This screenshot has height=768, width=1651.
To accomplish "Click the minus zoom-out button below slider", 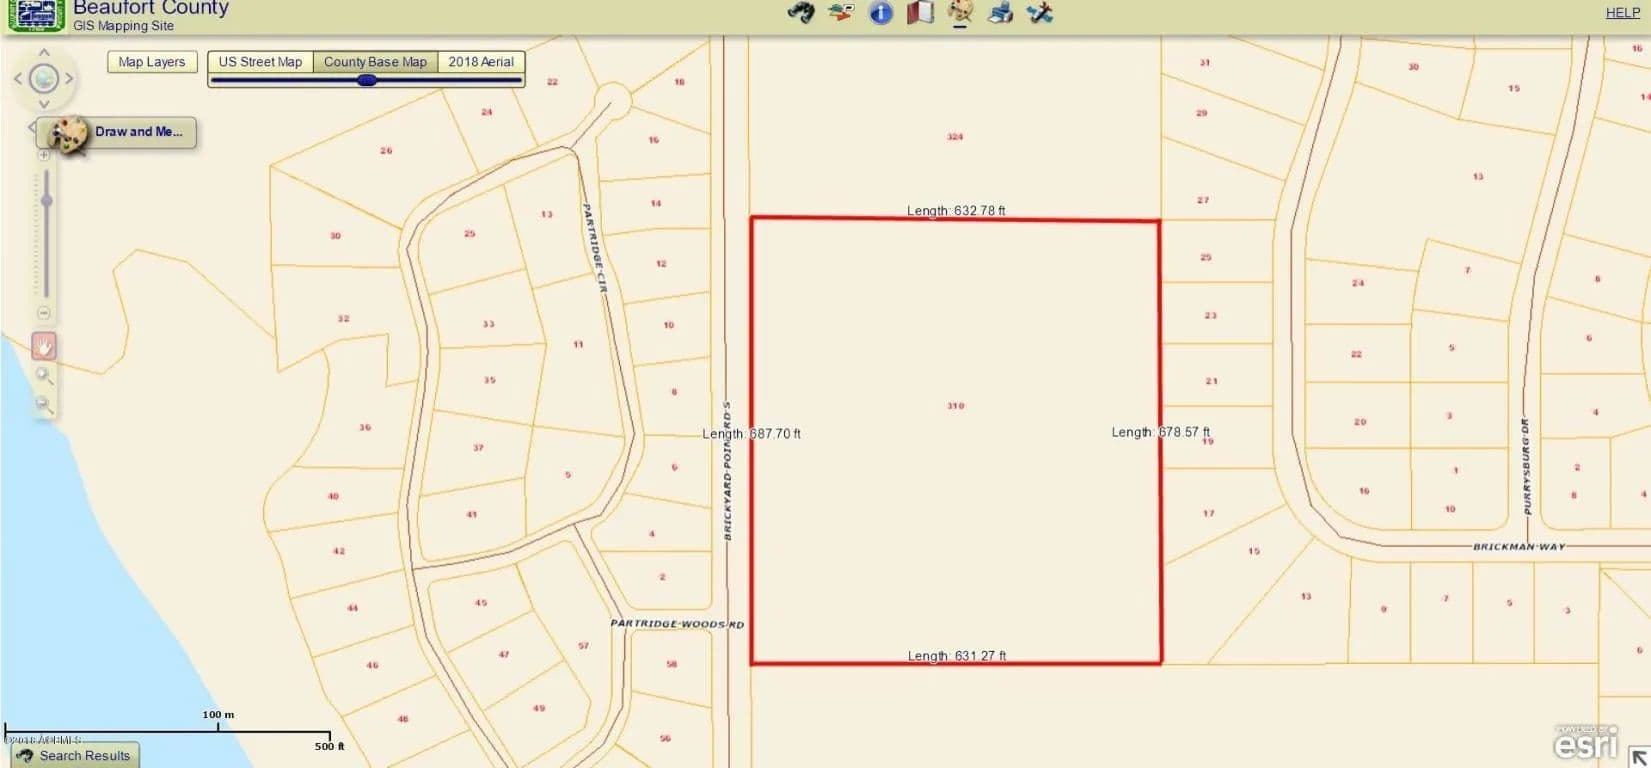I will [44, 313].
